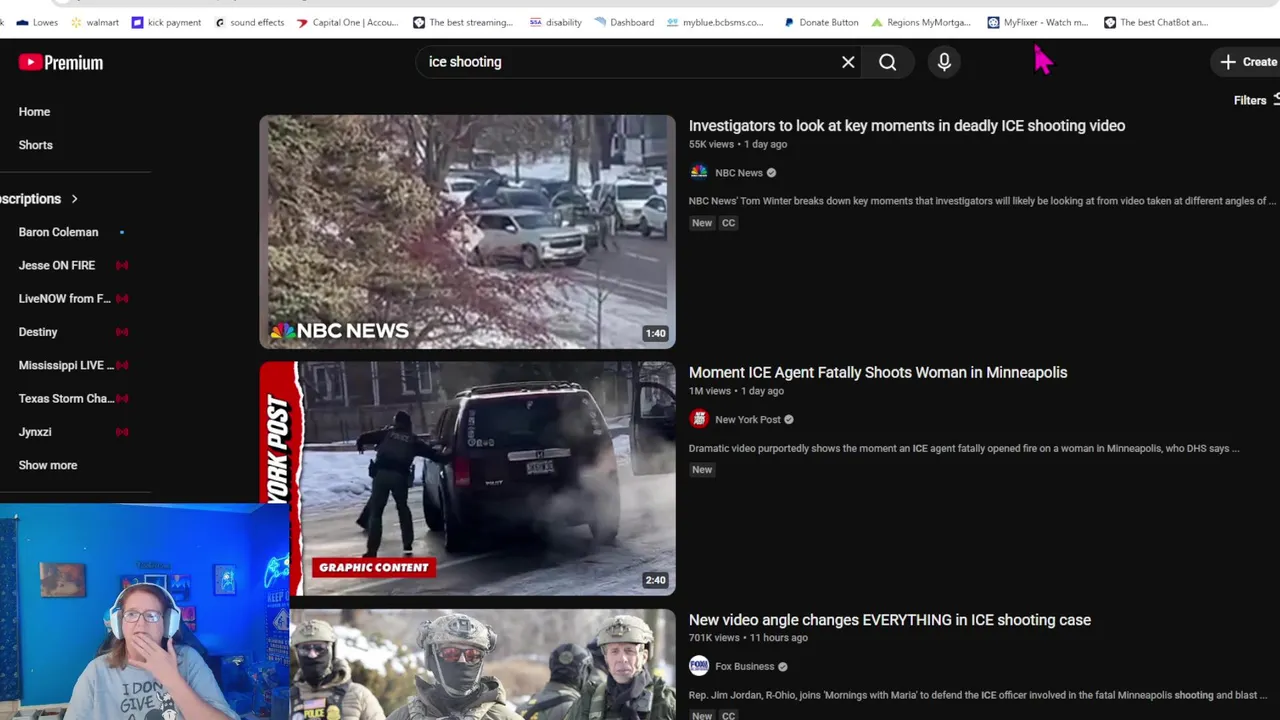Open the Fox Business channel avatar
The width and height of the screenshot is (1280, 720).
coord(698,666)
